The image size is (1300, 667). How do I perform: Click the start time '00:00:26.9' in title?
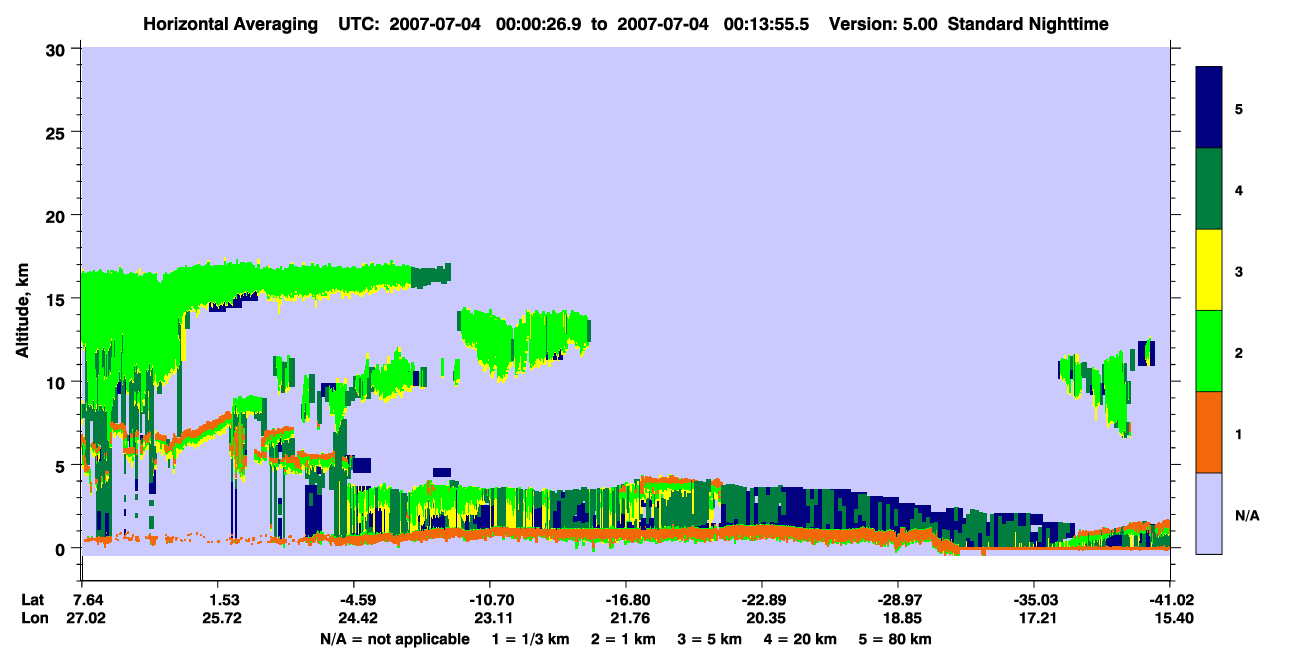click(538, 23)
